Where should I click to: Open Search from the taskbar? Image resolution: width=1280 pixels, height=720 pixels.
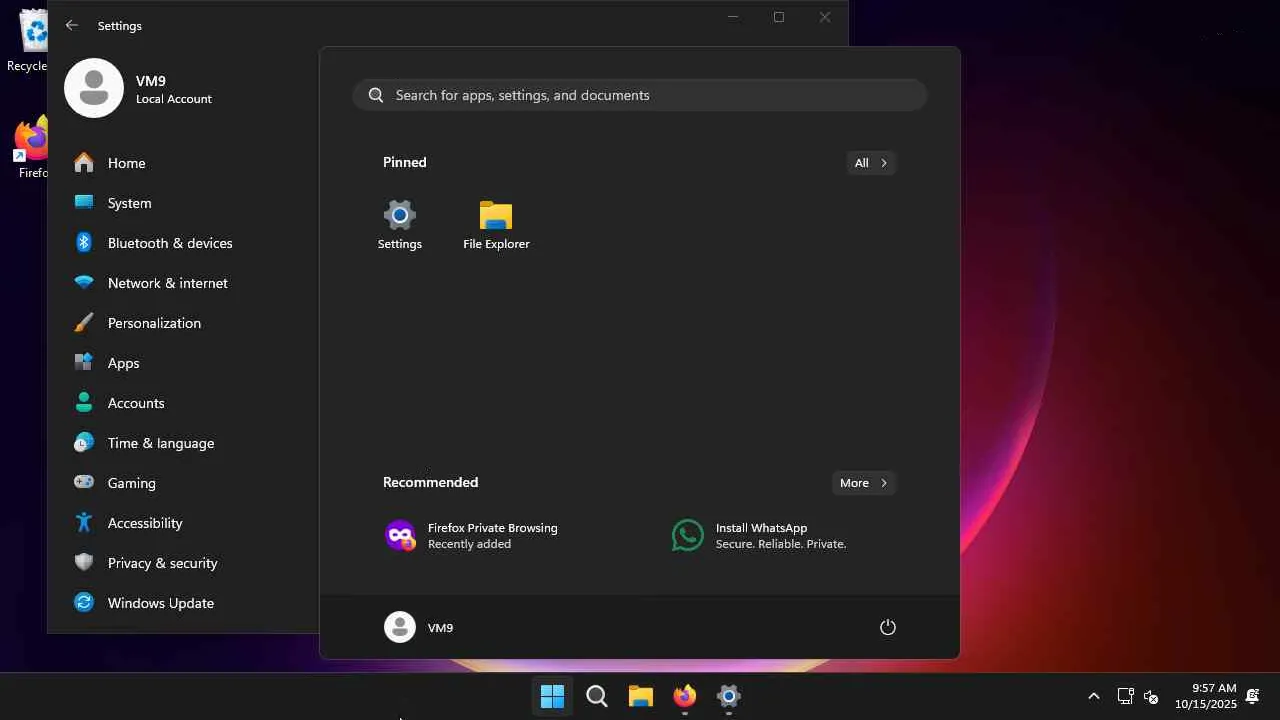click(x=597, y=696)
